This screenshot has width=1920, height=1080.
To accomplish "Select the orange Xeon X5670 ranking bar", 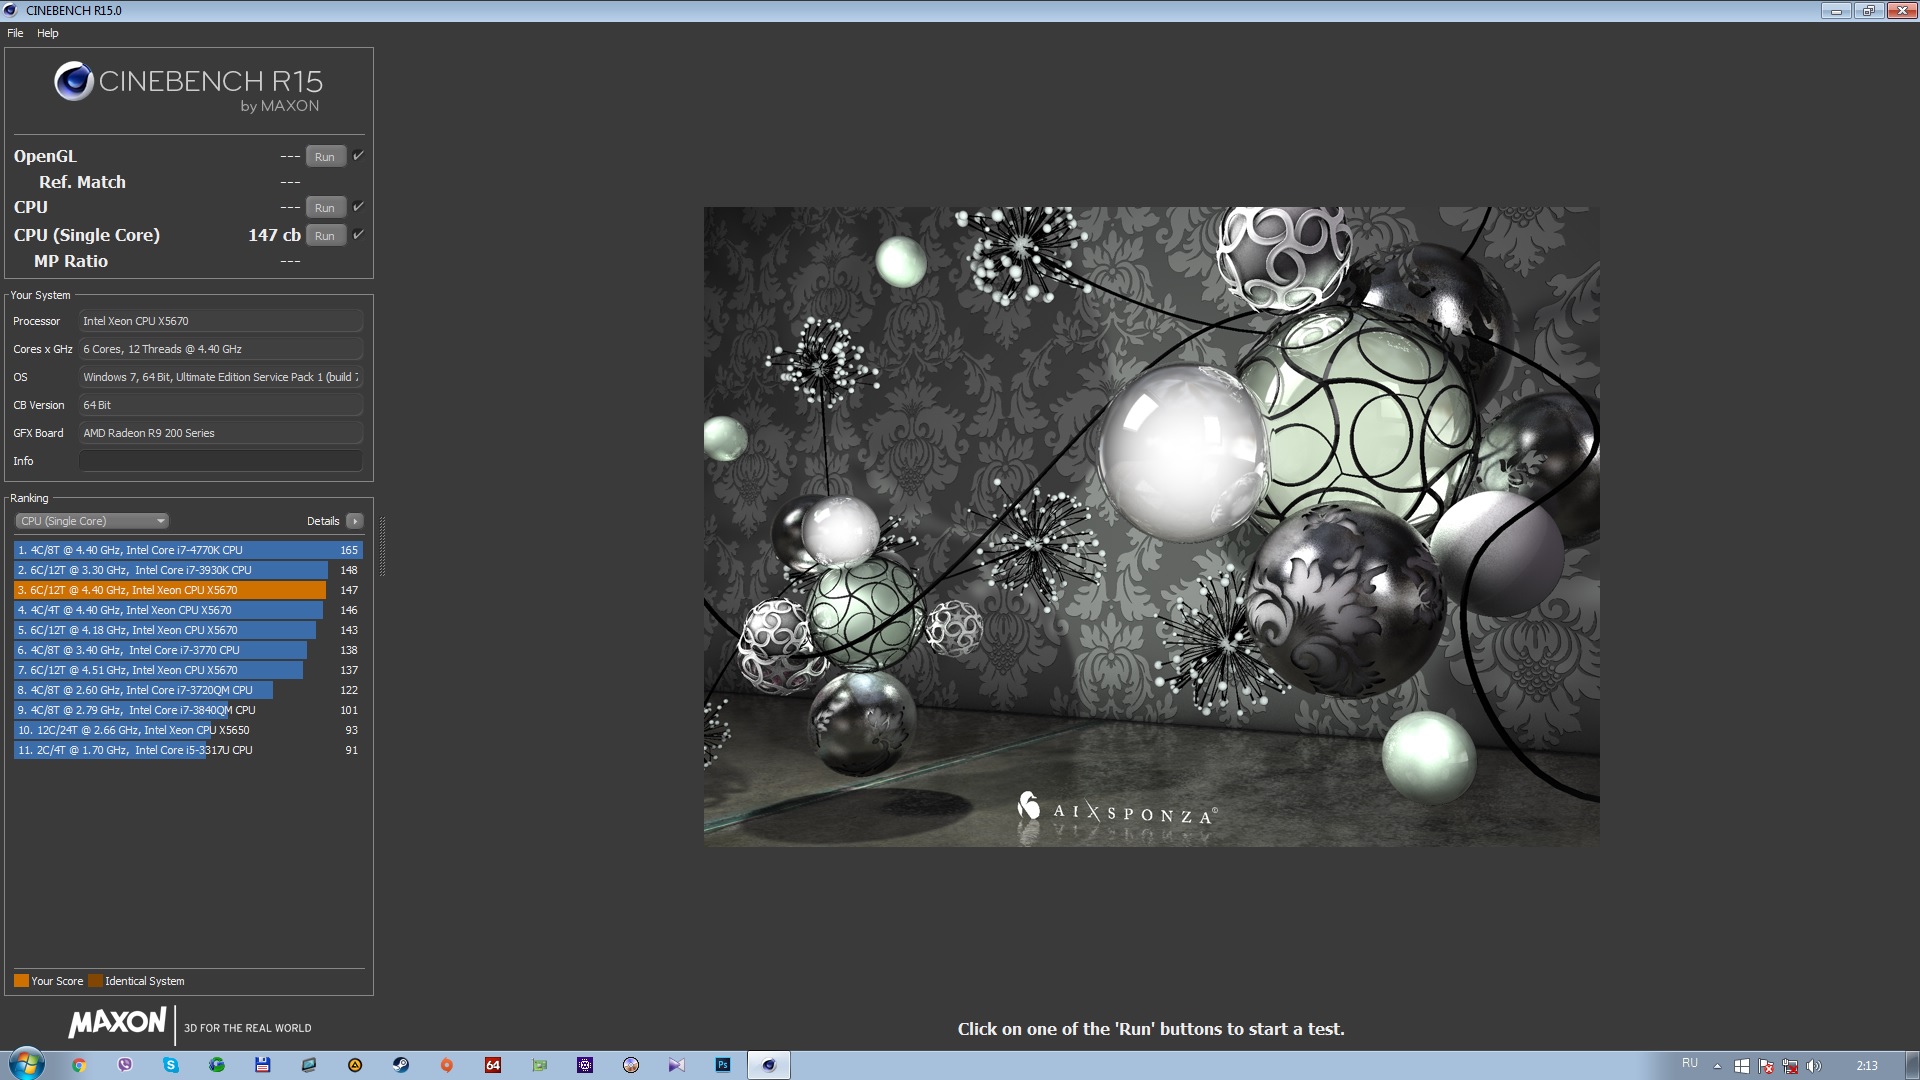I will click(170, 590).
